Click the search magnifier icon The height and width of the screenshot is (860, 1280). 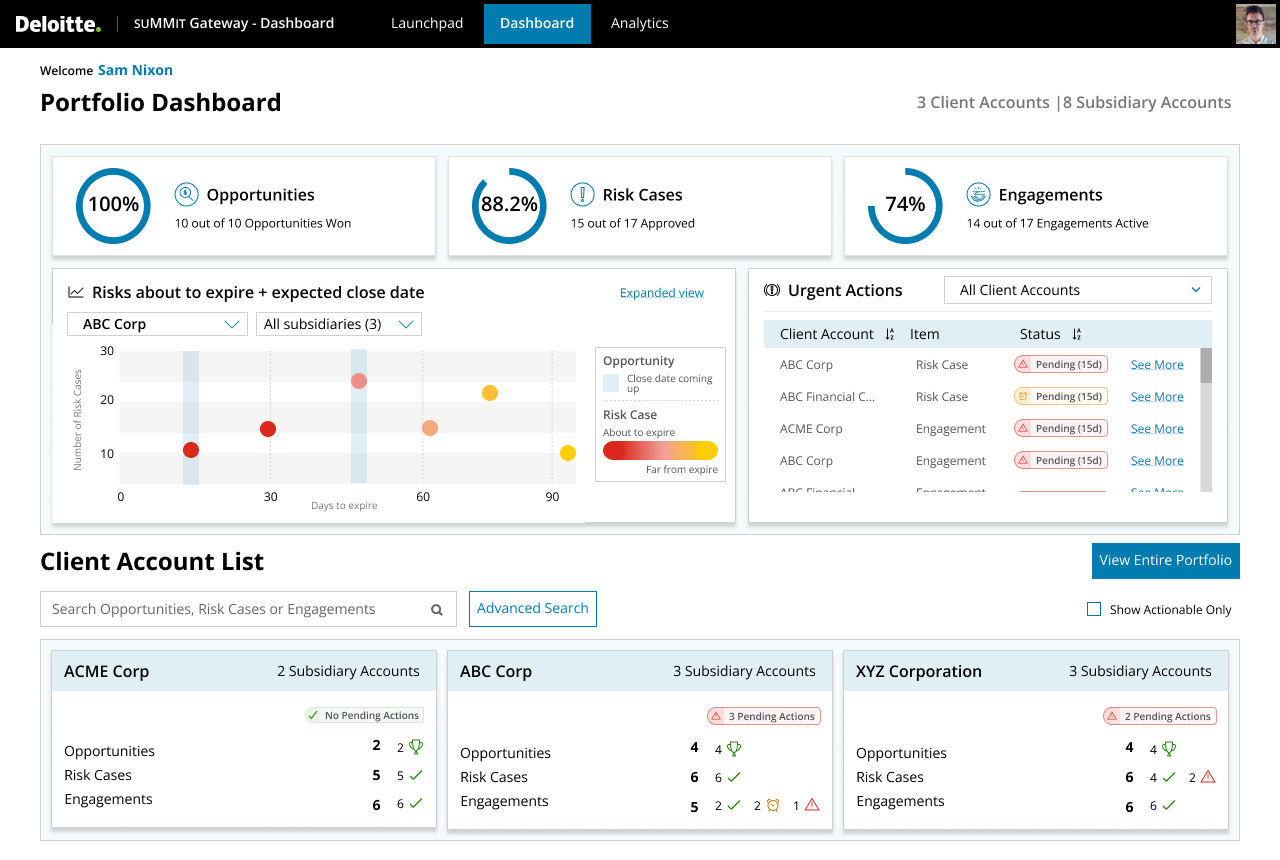[437, 609]
